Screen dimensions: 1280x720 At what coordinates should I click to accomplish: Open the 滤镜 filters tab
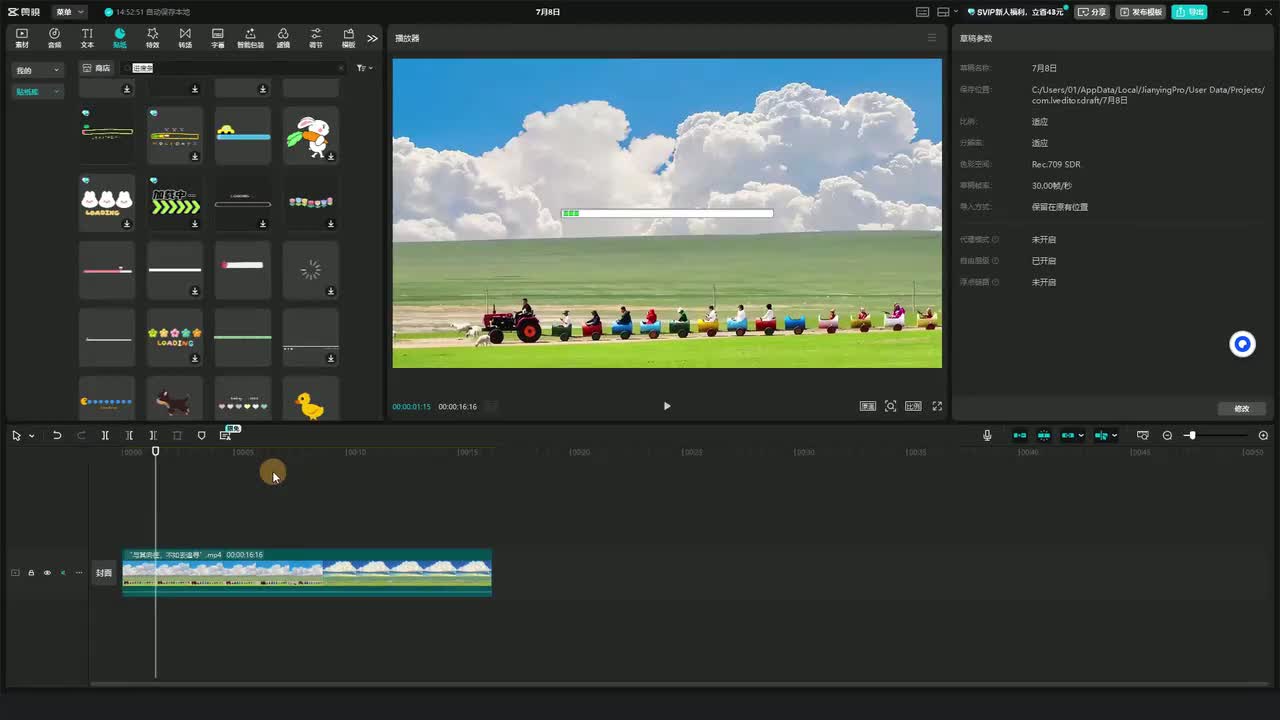click(x=283, y=38)
